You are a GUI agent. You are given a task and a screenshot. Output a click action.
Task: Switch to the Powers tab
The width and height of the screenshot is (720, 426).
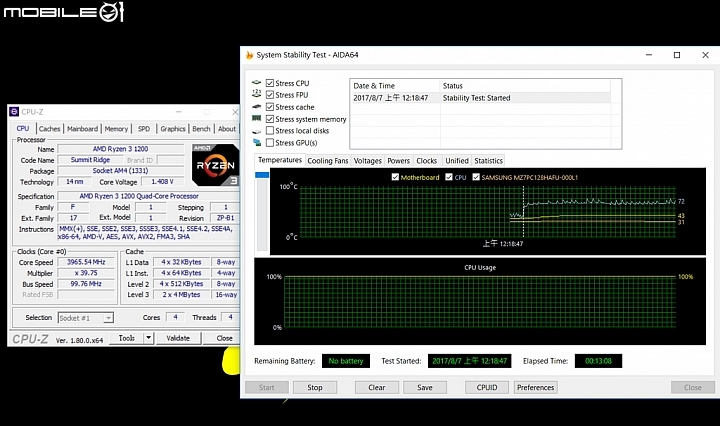399,161
